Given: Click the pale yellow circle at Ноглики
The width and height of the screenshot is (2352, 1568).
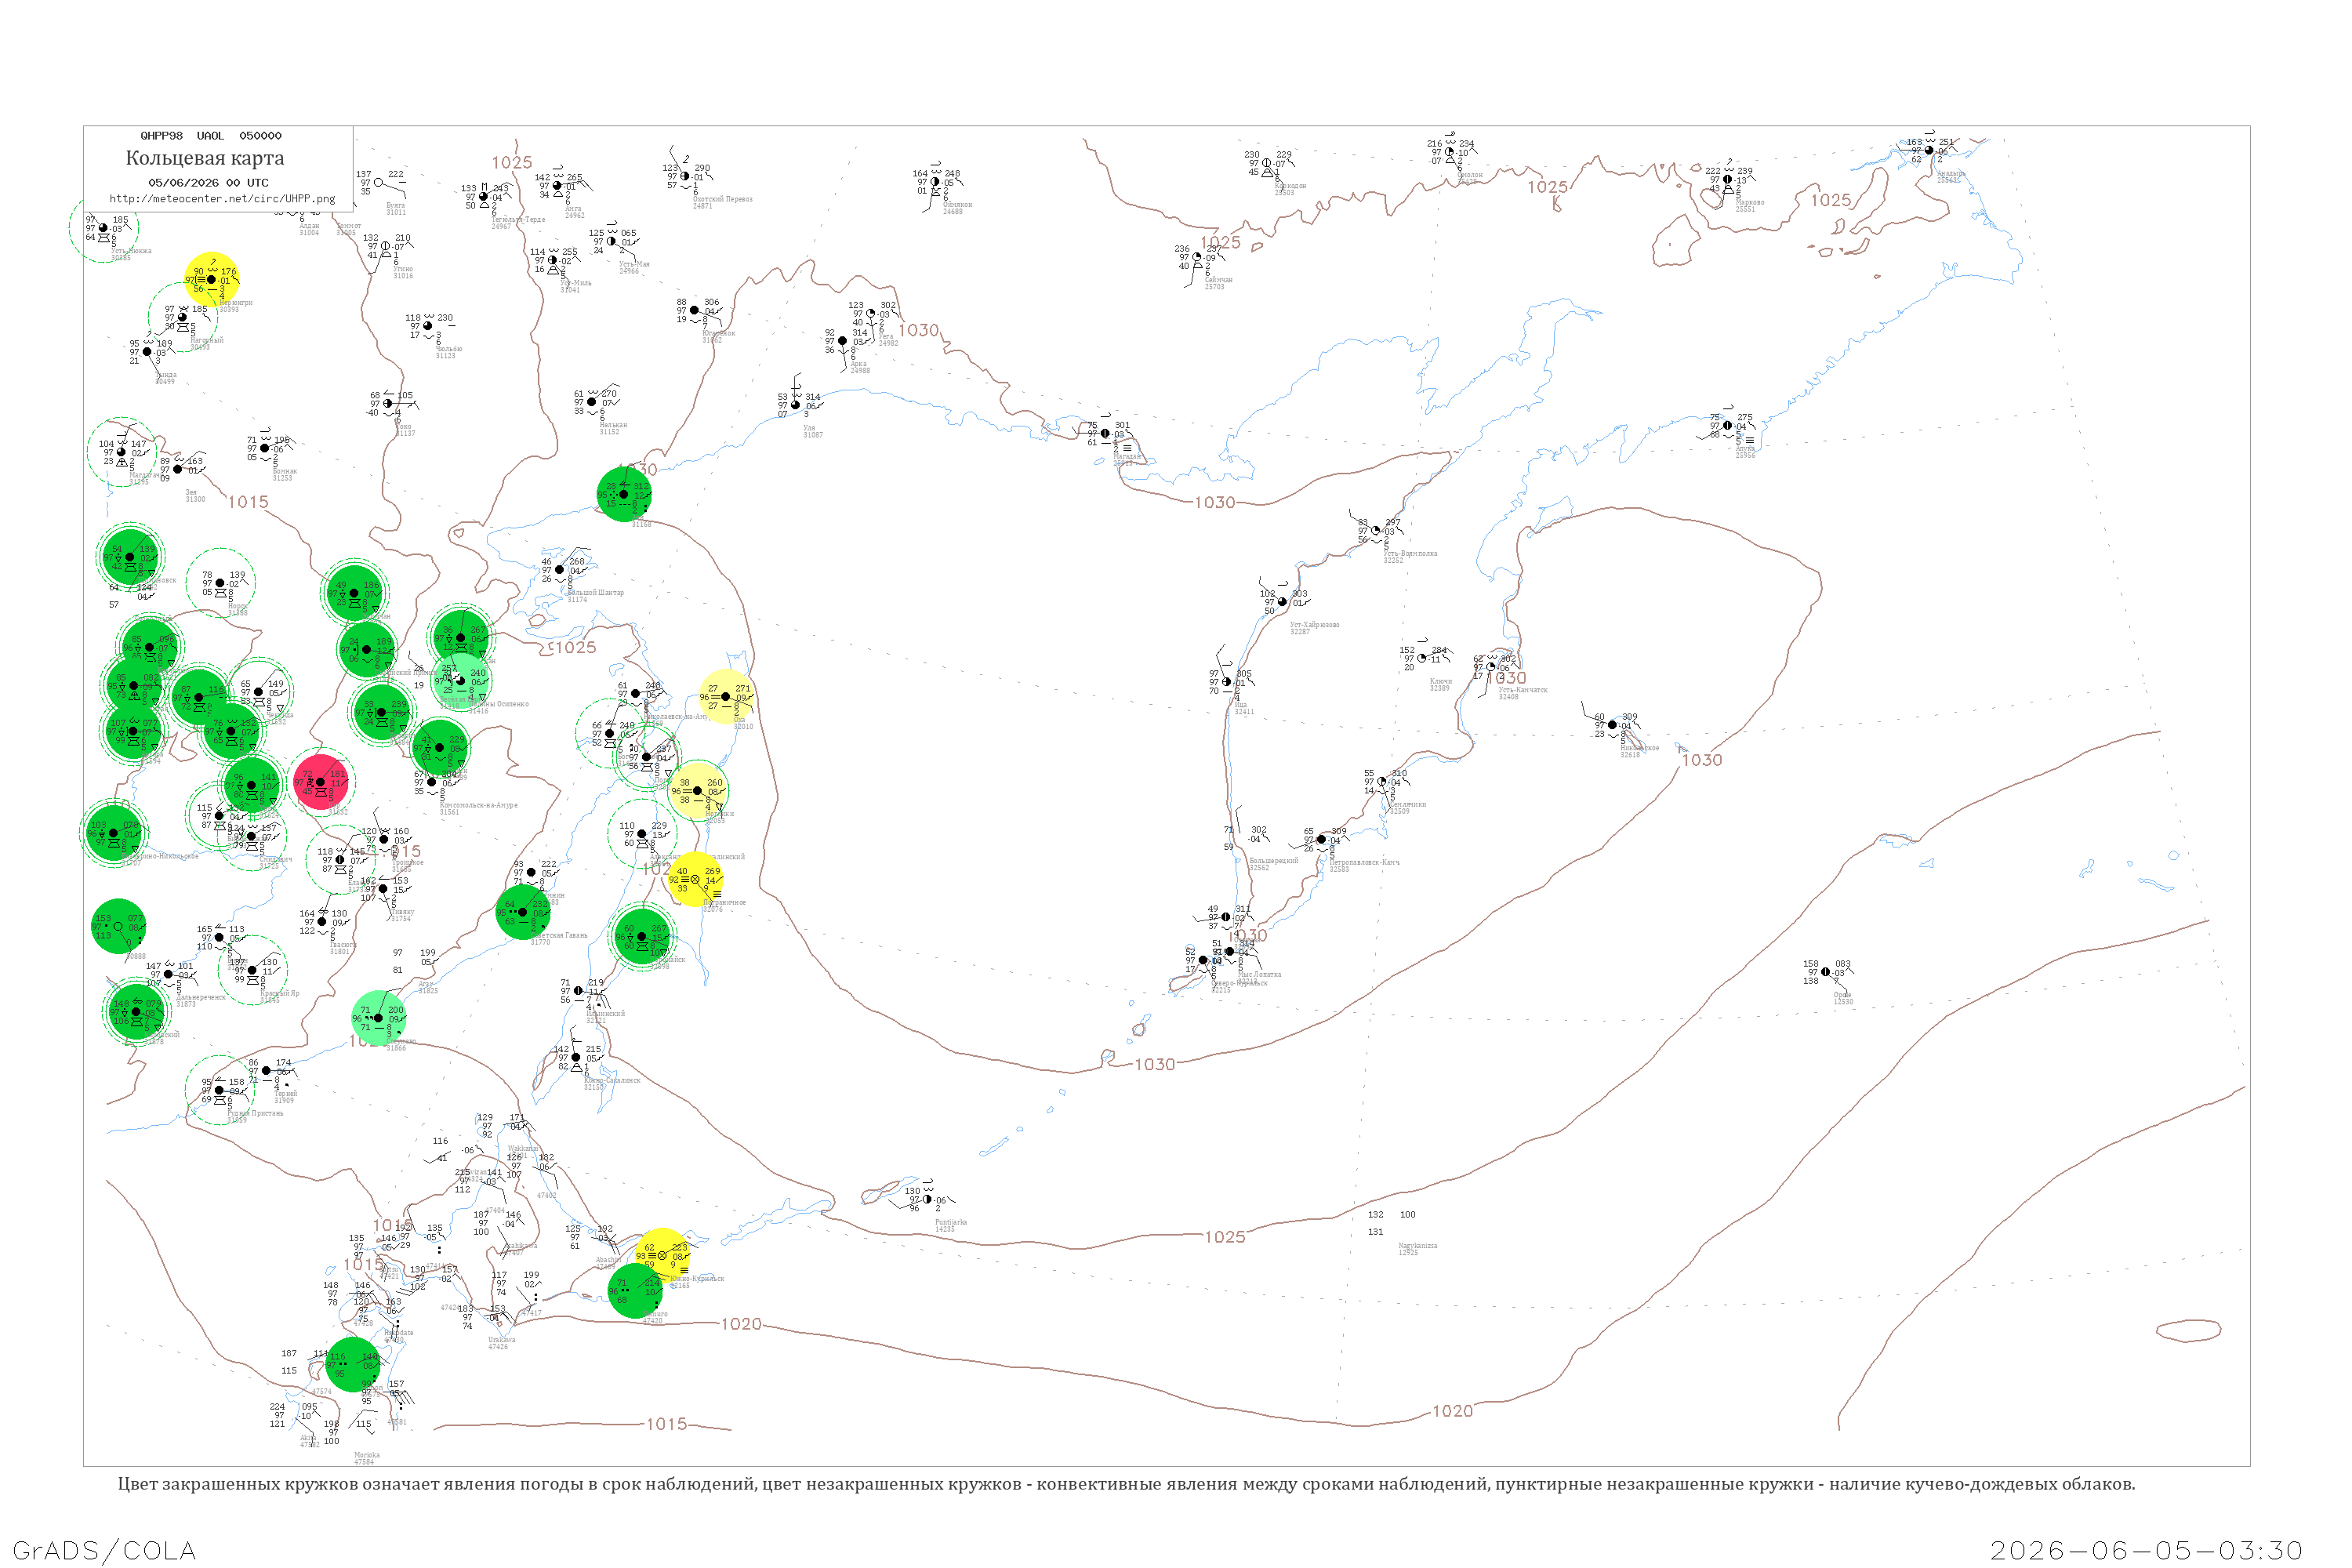Looking at the screenshot, I should click(x=698, y=790).
